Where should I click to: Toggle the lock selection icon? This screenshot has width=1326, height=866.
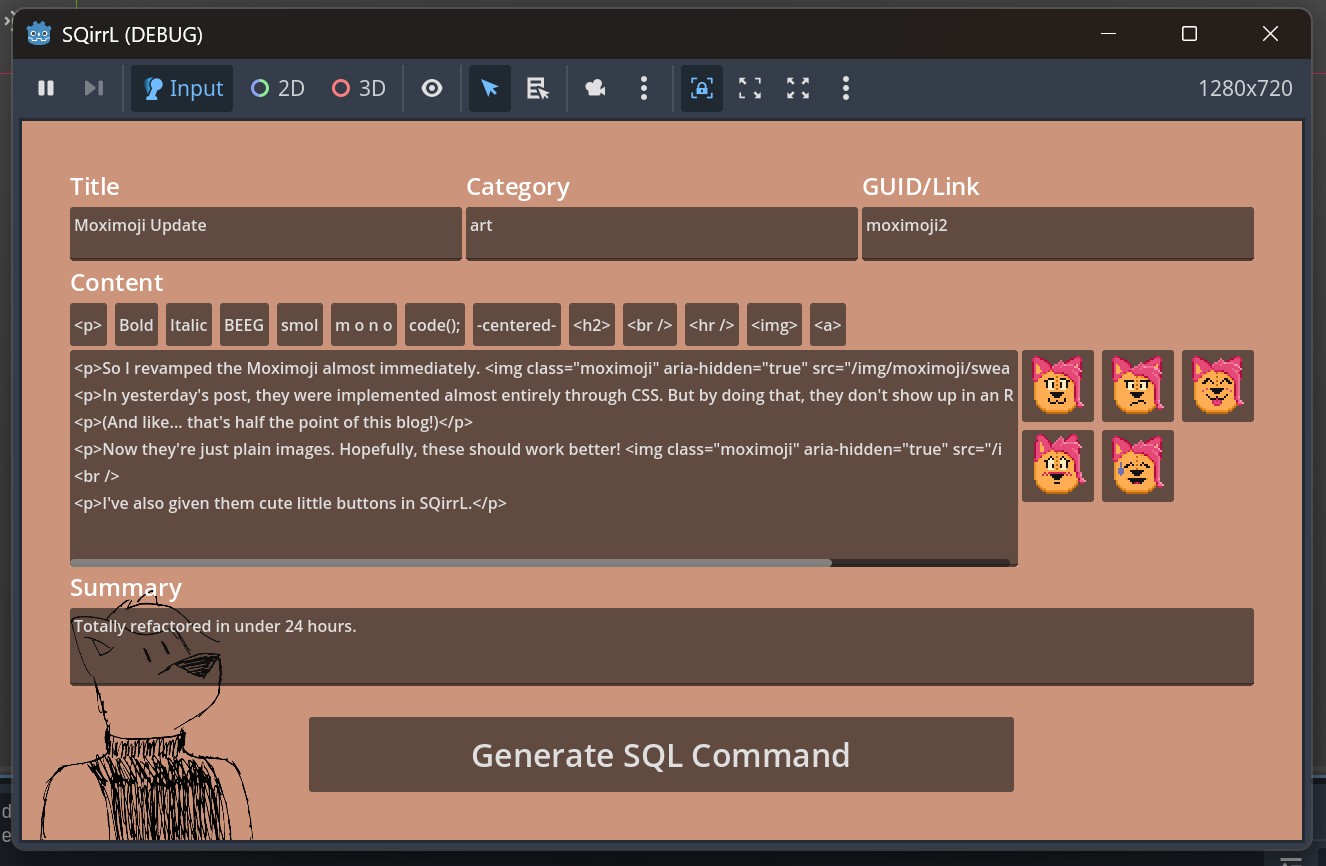[x=701, y=88]
